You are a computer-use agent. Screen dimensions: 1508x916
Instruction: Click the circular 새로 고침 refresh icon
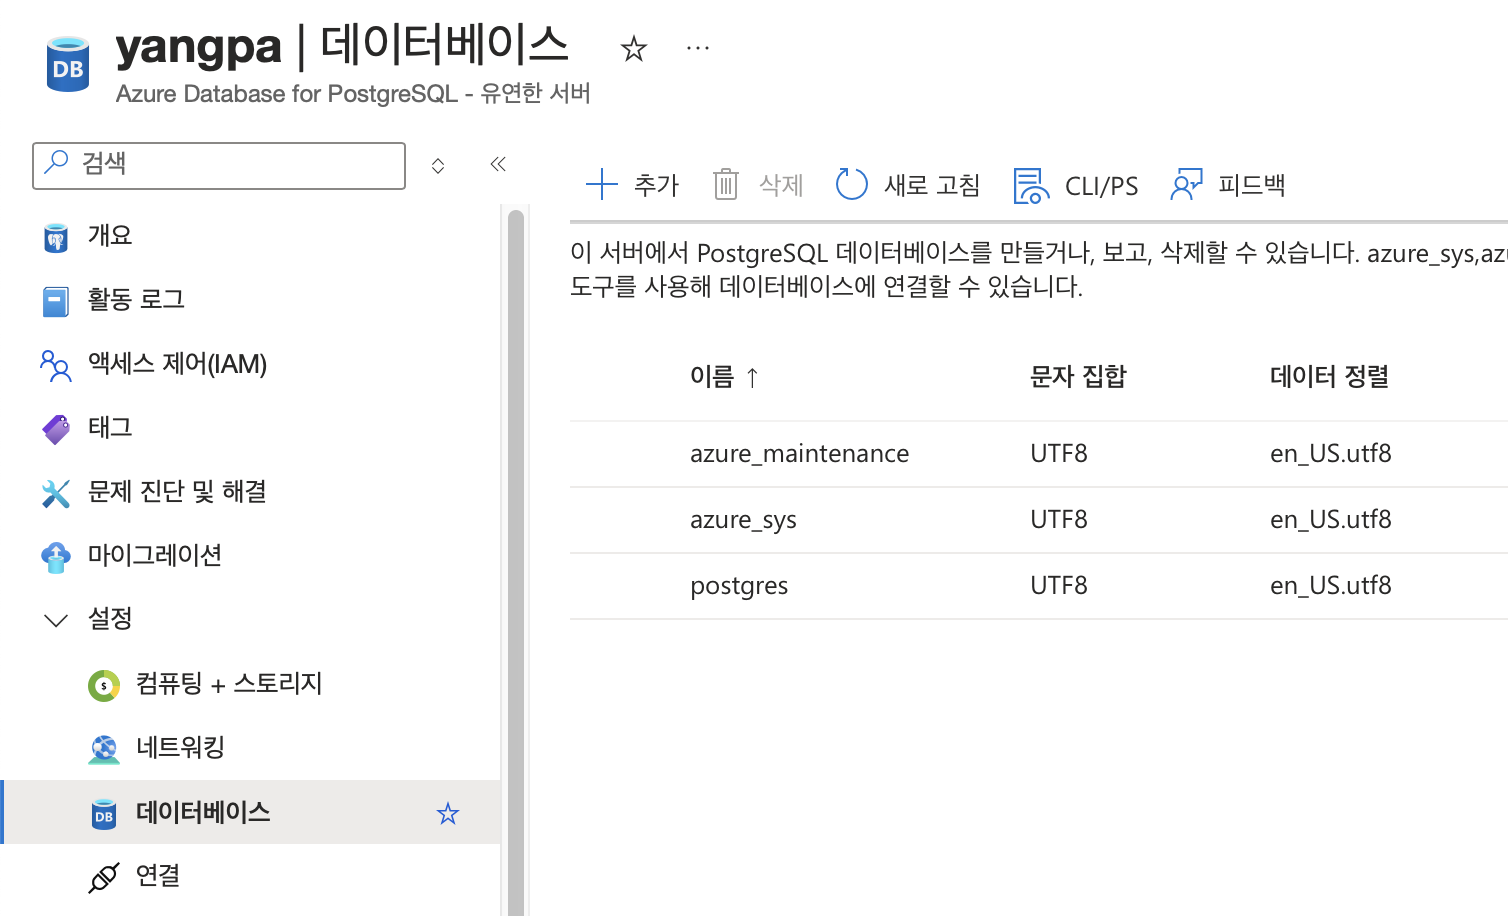852,185
